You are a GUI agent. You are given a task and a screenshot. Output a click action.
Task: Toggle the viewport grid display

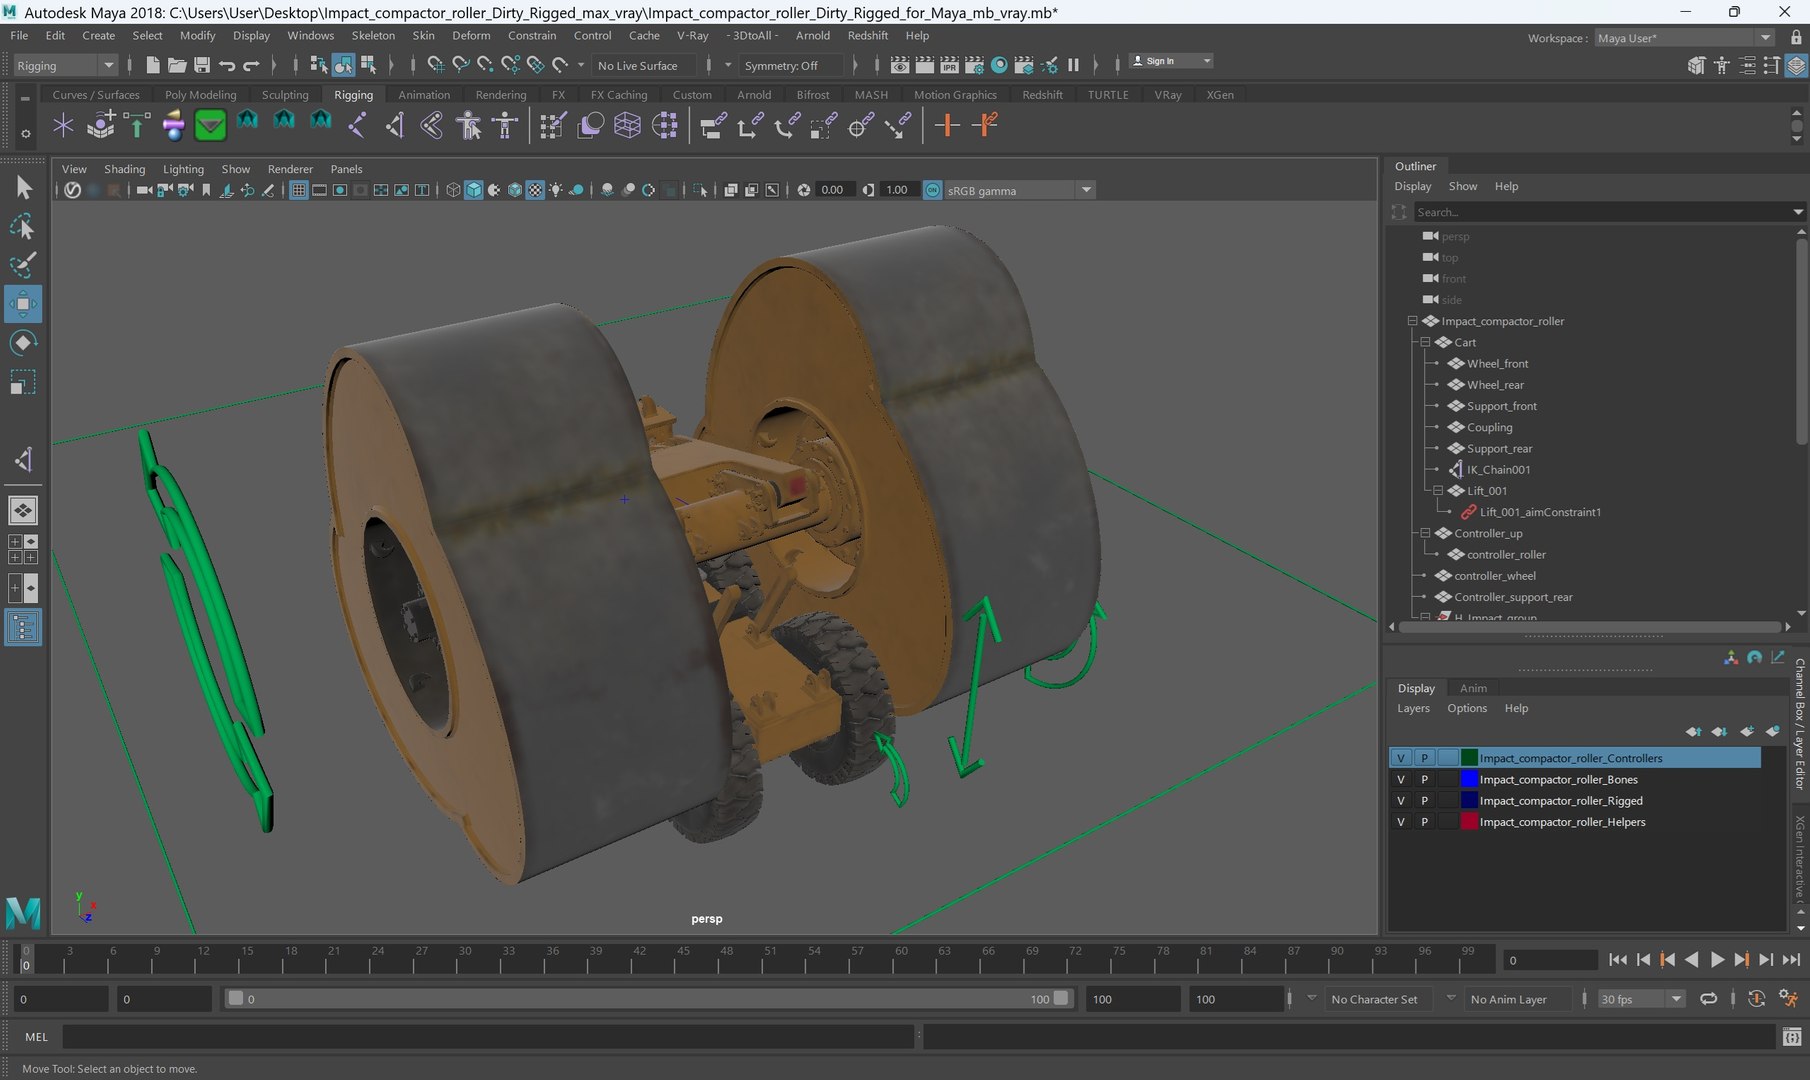(298, 190)
